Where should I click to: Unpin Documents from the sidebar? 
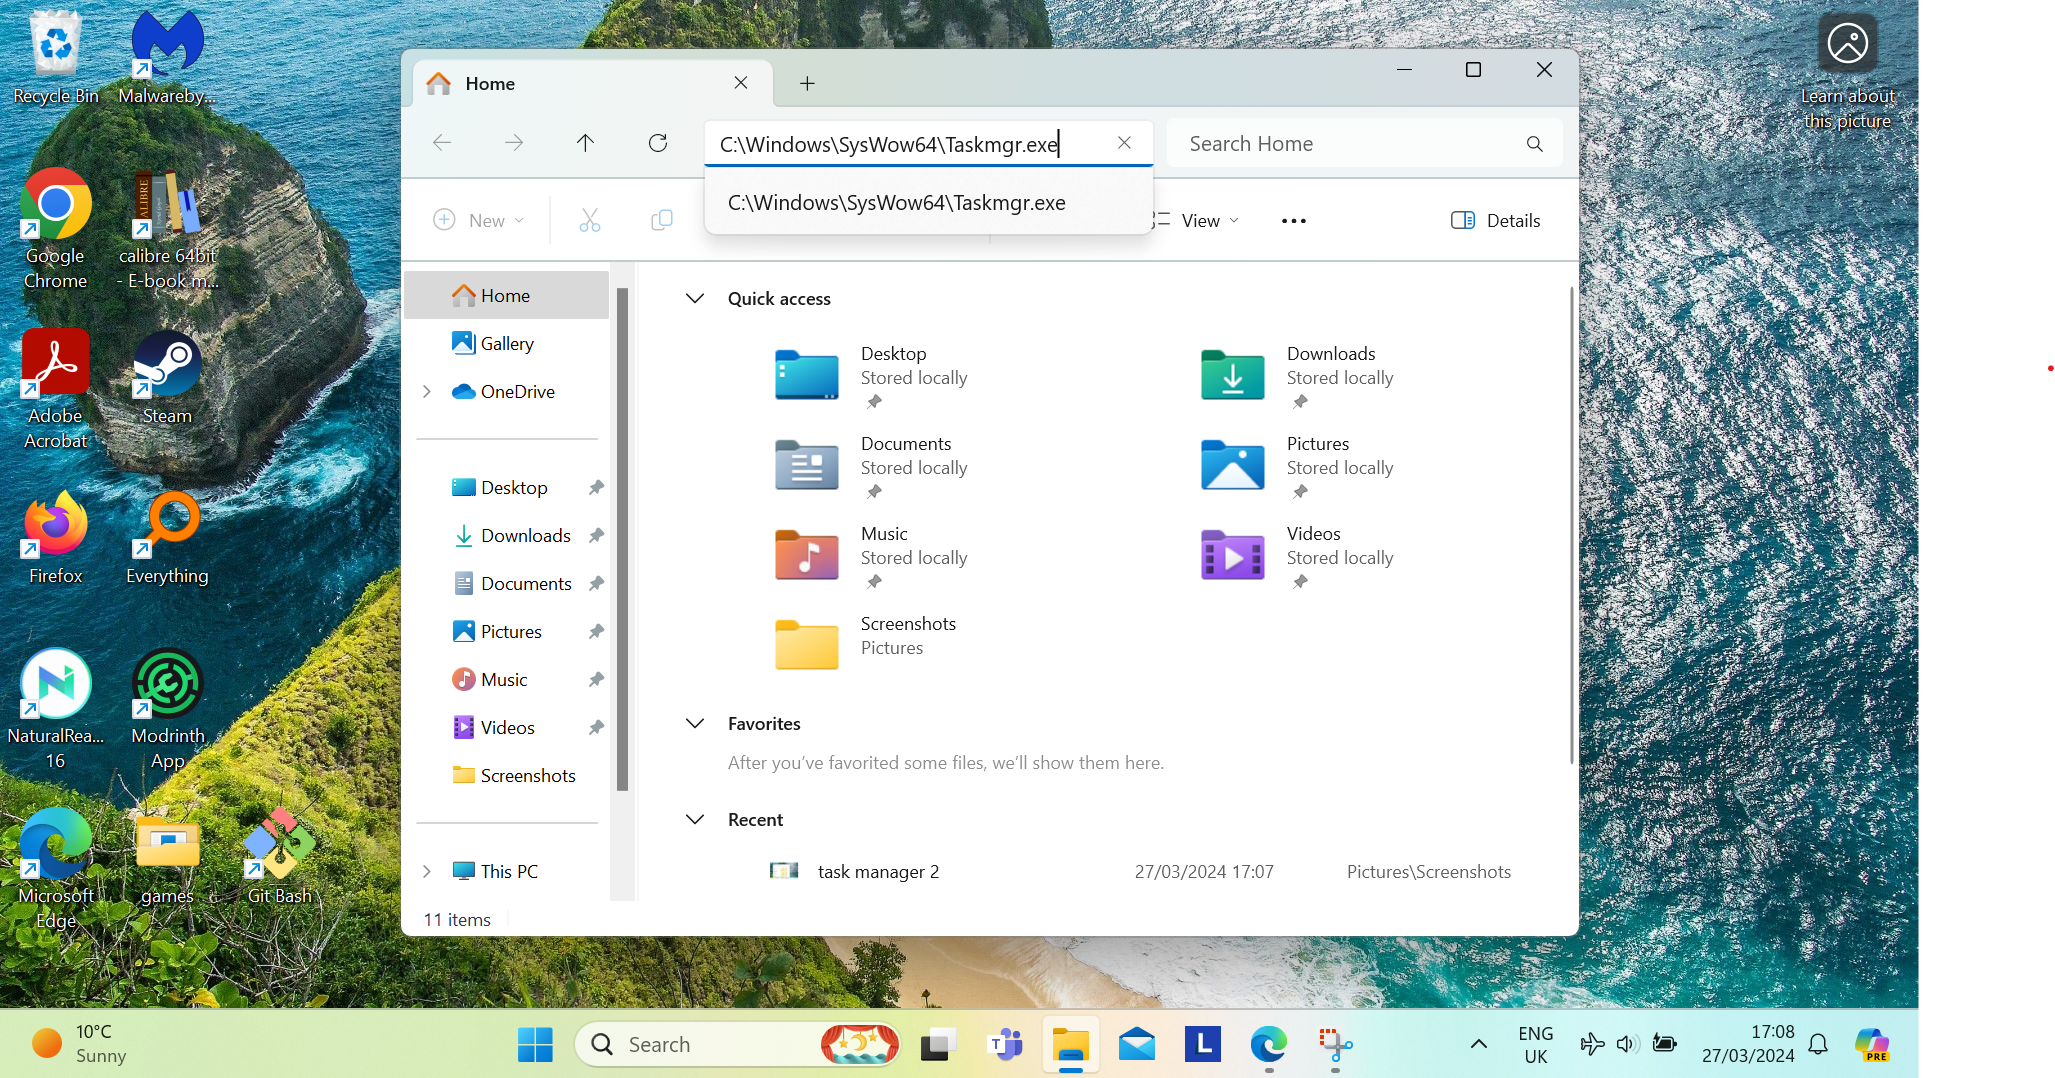pos(596,583)
